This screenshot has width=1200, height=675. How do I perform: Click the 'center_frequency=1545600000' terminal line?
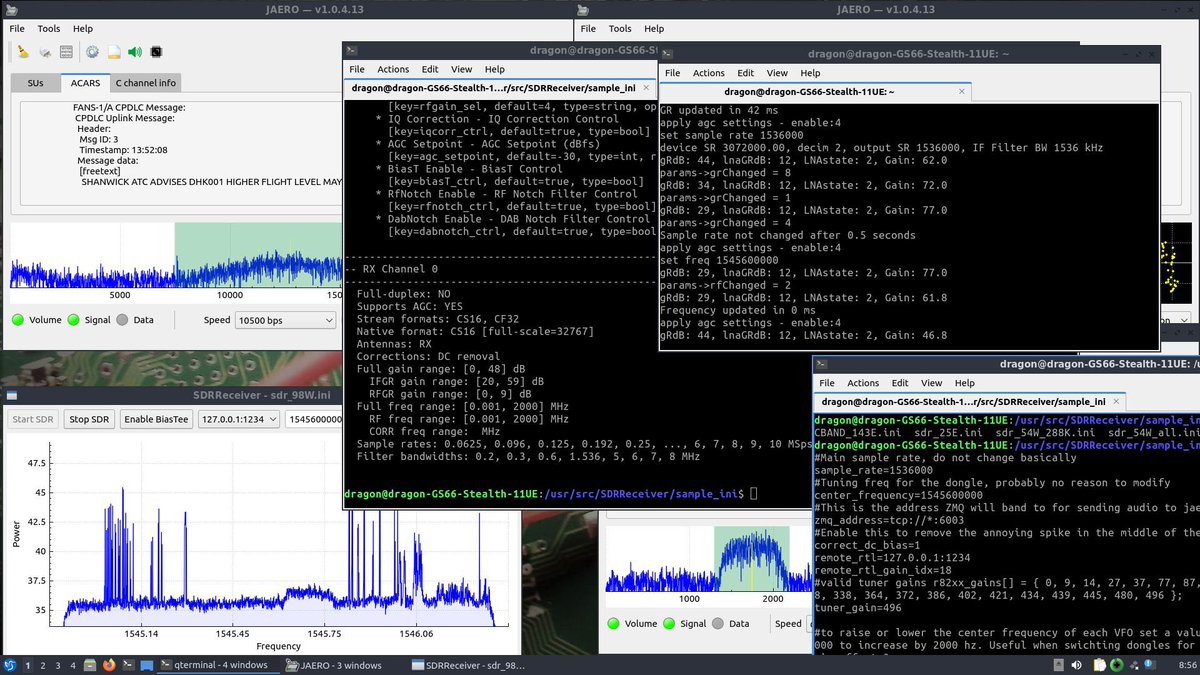899,494
